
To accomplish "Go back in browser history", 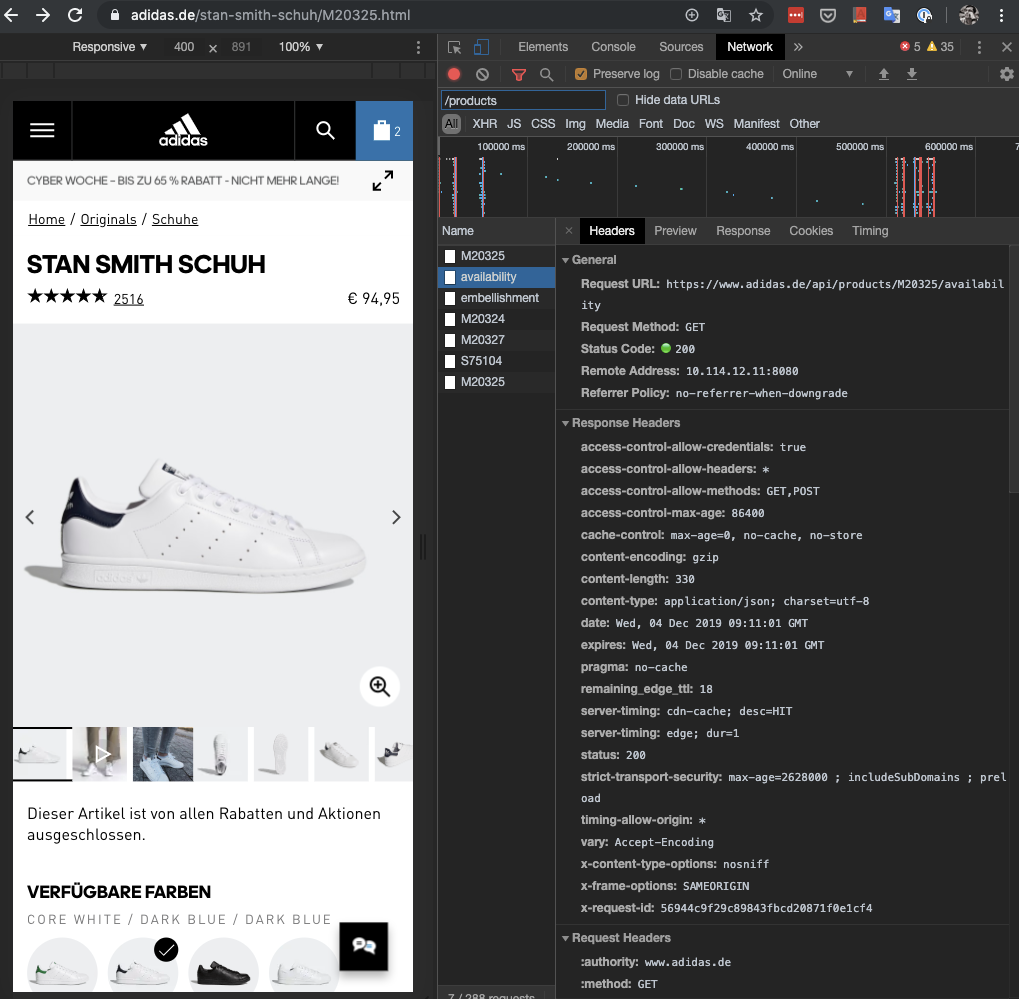I will point(11,15).
